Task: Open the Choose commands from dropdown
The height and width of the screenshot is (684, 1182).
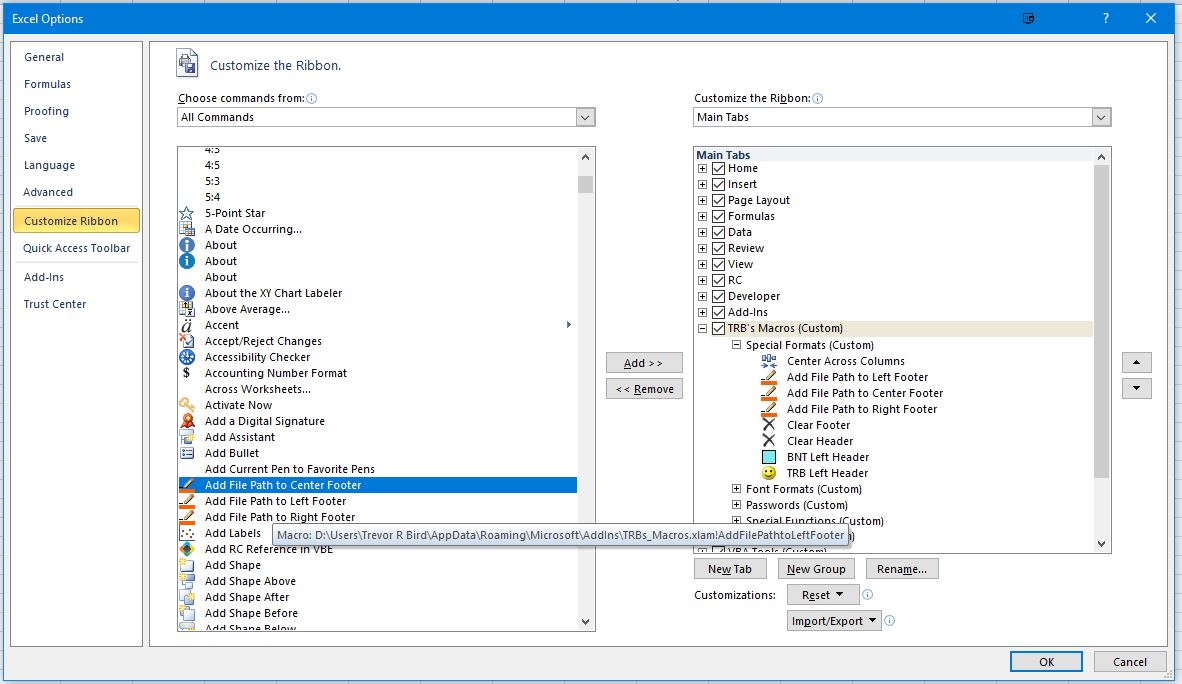Action: point(585,117)
